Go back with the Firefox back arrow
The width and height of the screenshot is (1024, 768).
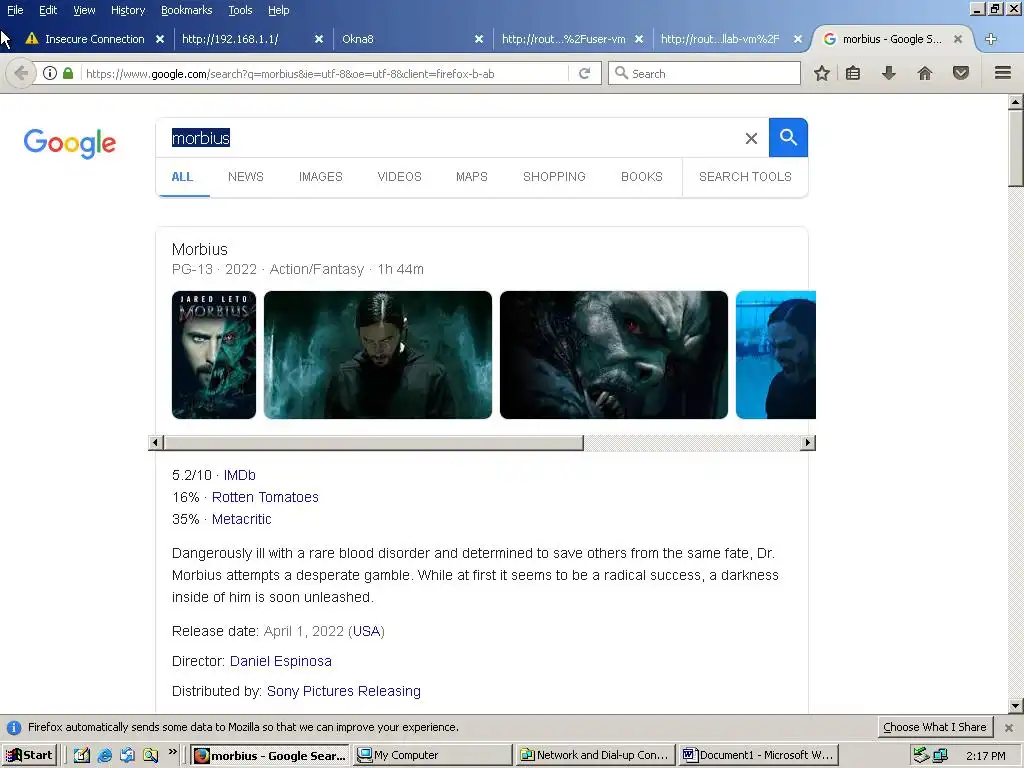[21, 73]
